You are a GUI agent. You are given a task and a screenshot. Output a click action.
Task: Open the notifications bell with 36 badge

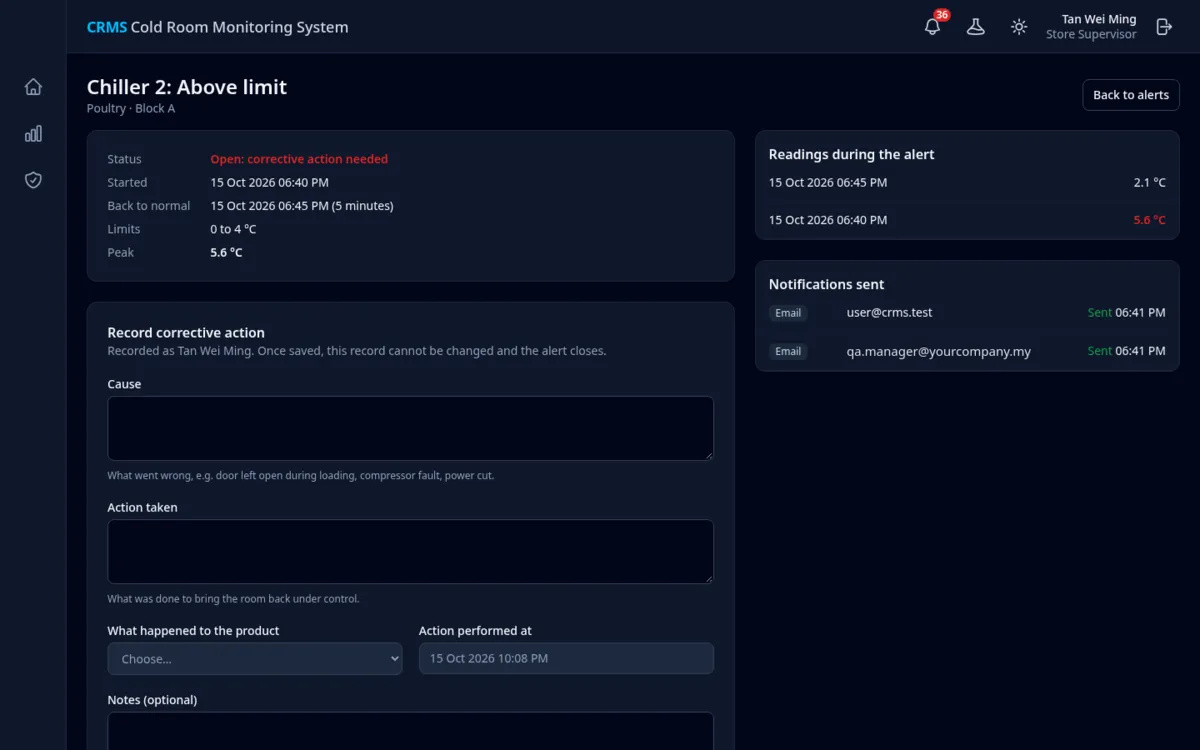932,27
